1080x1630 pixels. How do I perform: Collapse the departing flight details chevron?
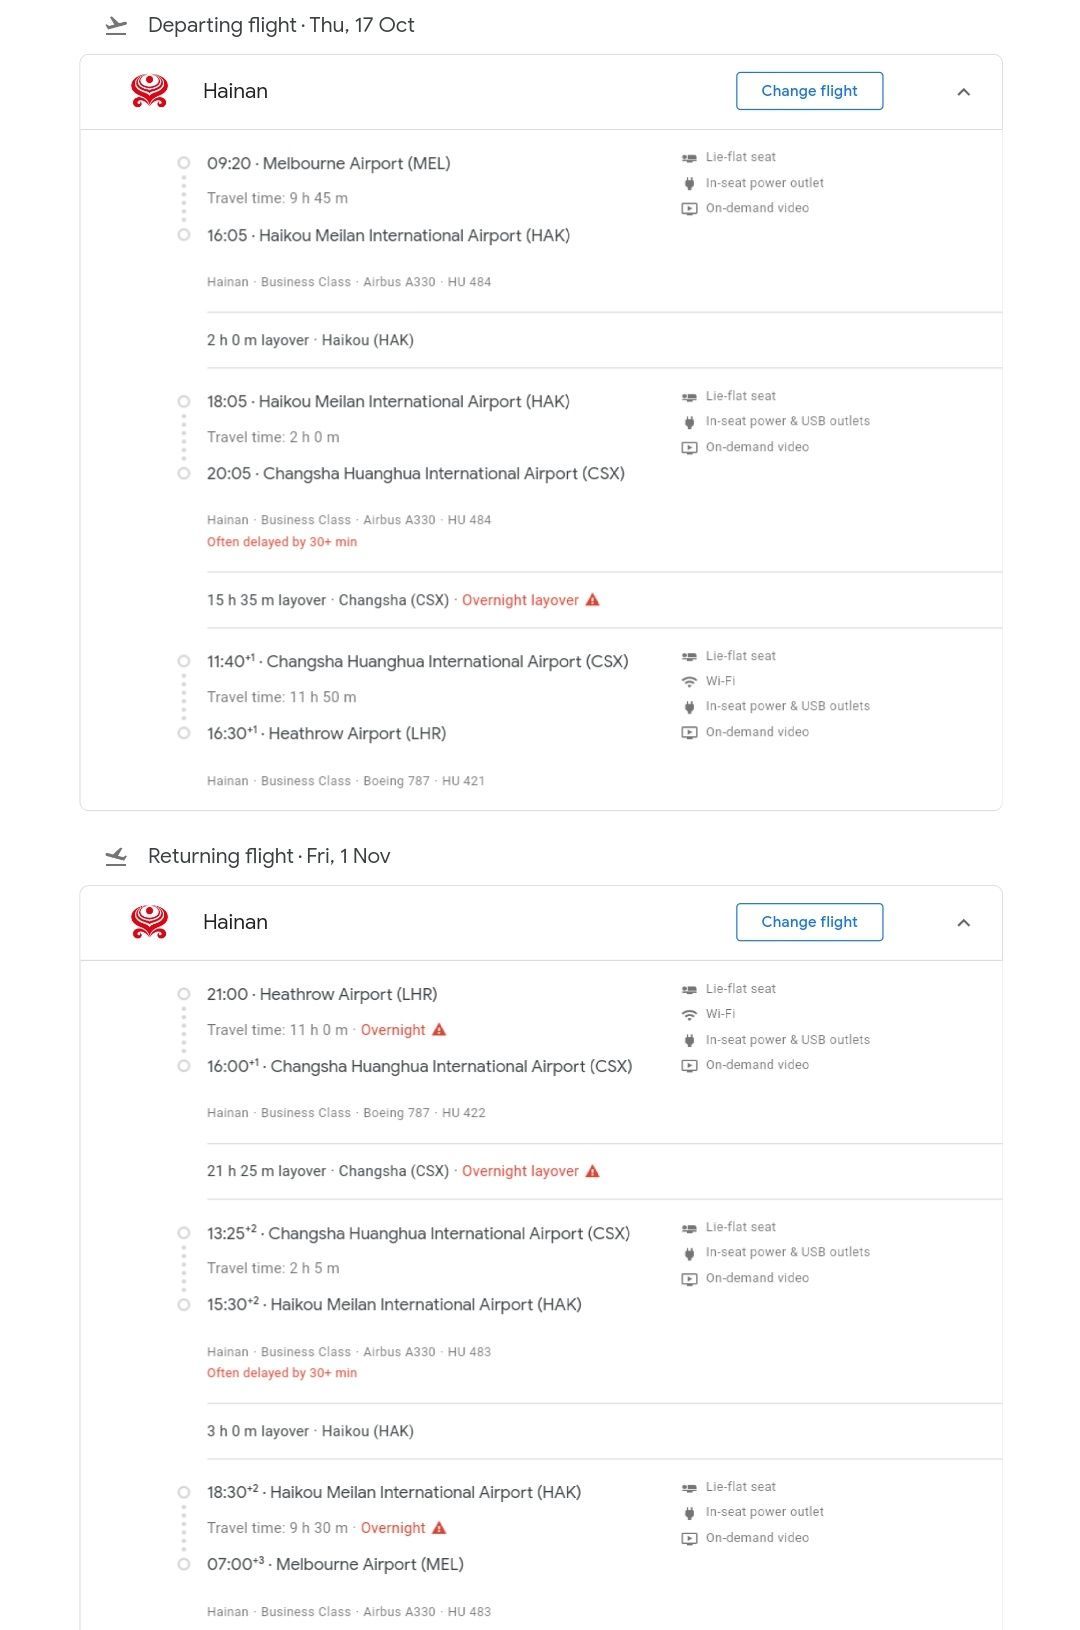point(964,92)
